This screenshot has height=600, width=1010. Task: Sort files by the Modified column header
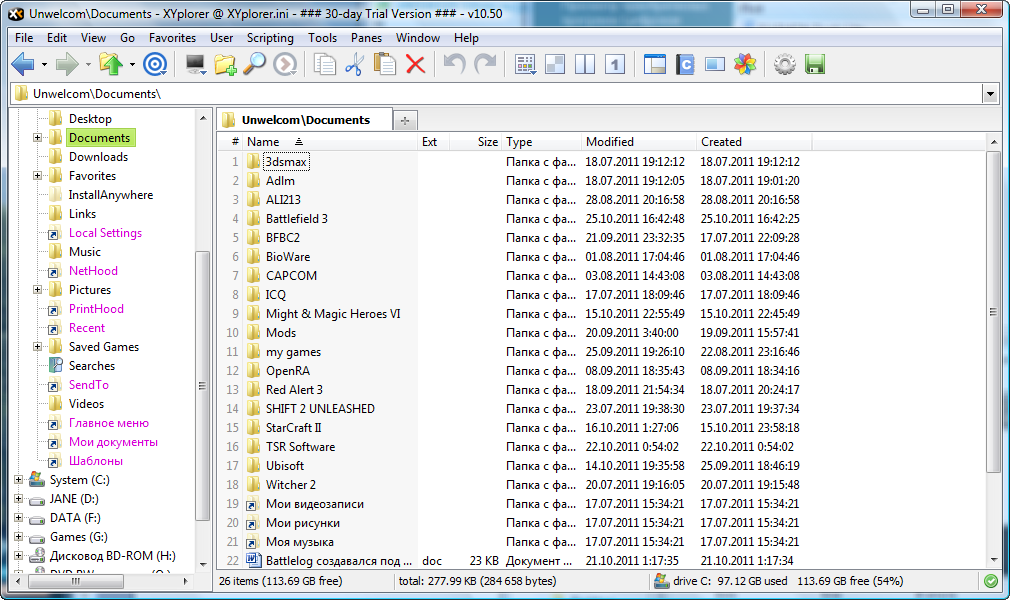coord(610,142)
